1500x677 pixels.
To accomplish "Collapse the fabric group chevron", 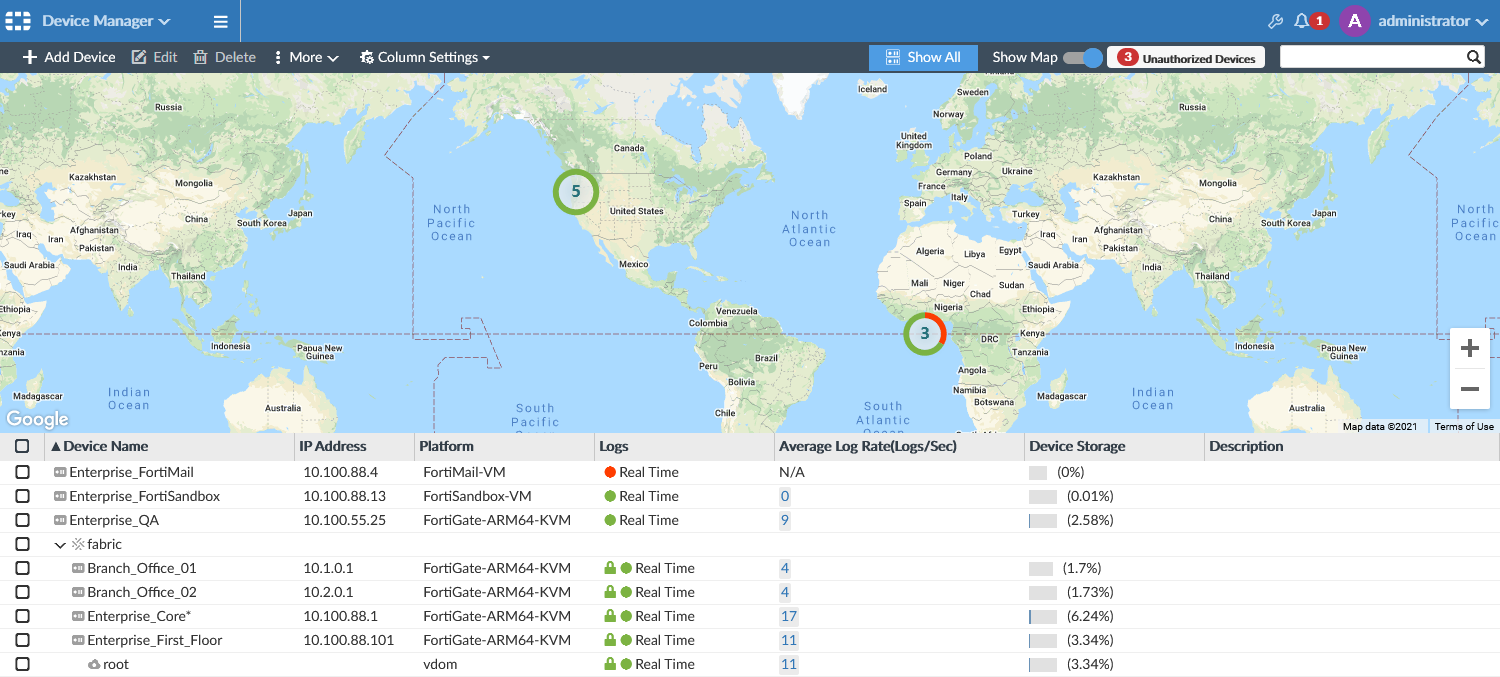I will (60, 545).
